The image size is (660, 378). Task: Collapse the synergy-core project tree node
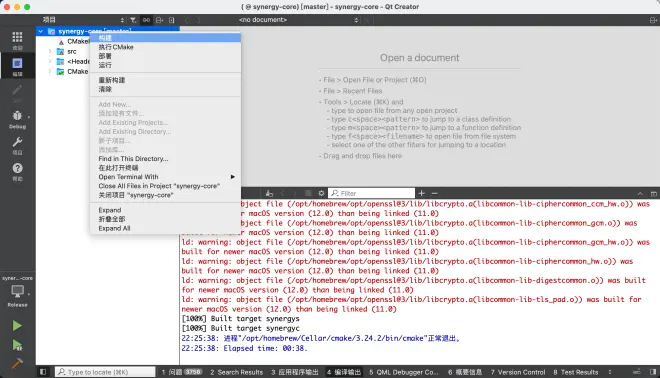coord(40,31)
